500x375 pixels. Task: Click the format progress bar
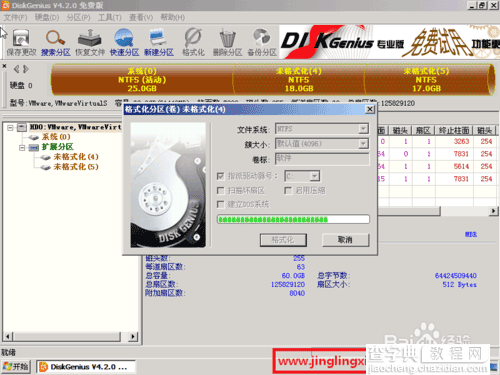293,219
